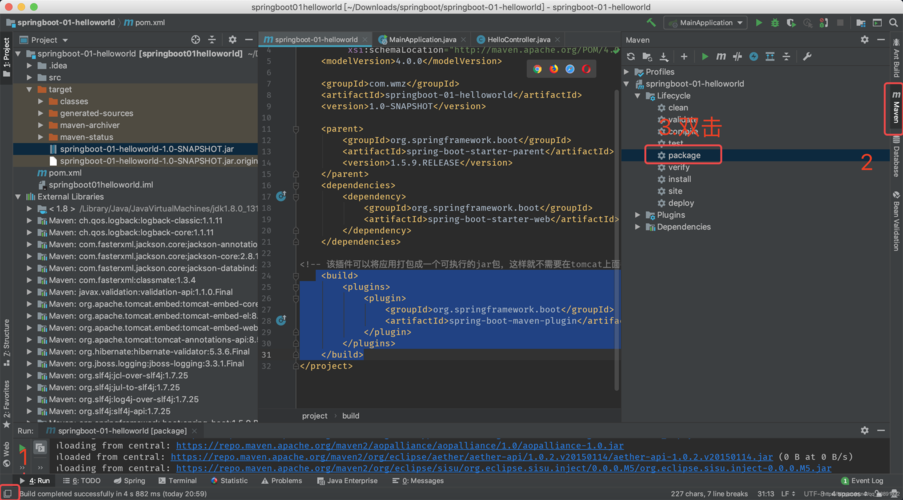Click Download Sources icon in Maven toolbar
903x500 pixels.
coord(663,56)
